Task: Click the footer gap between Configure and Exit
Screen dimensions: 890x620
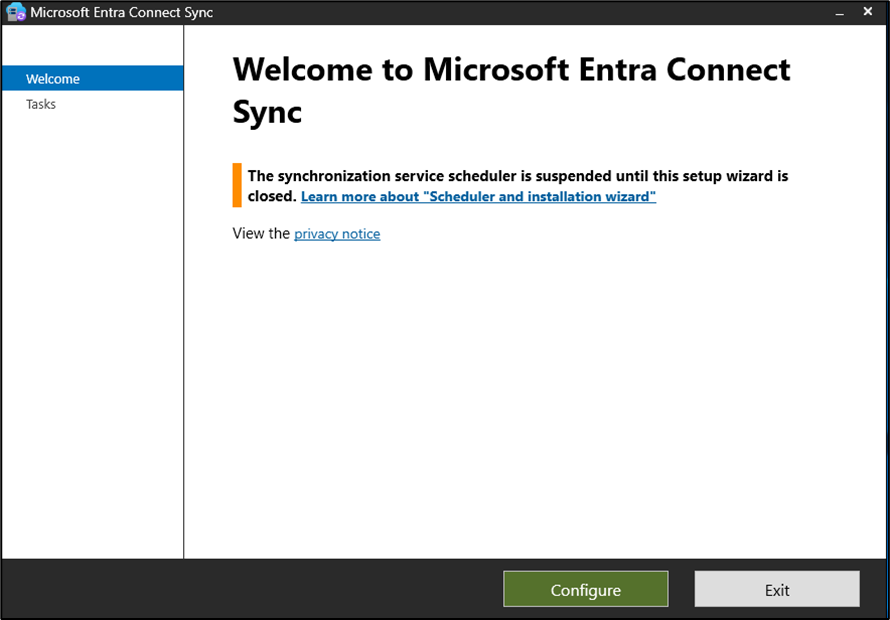Action: click(681, 589)
